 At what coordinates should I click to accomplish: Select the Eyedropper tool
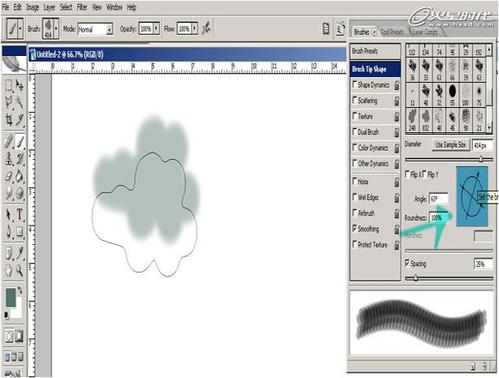[x=20, y=253]
